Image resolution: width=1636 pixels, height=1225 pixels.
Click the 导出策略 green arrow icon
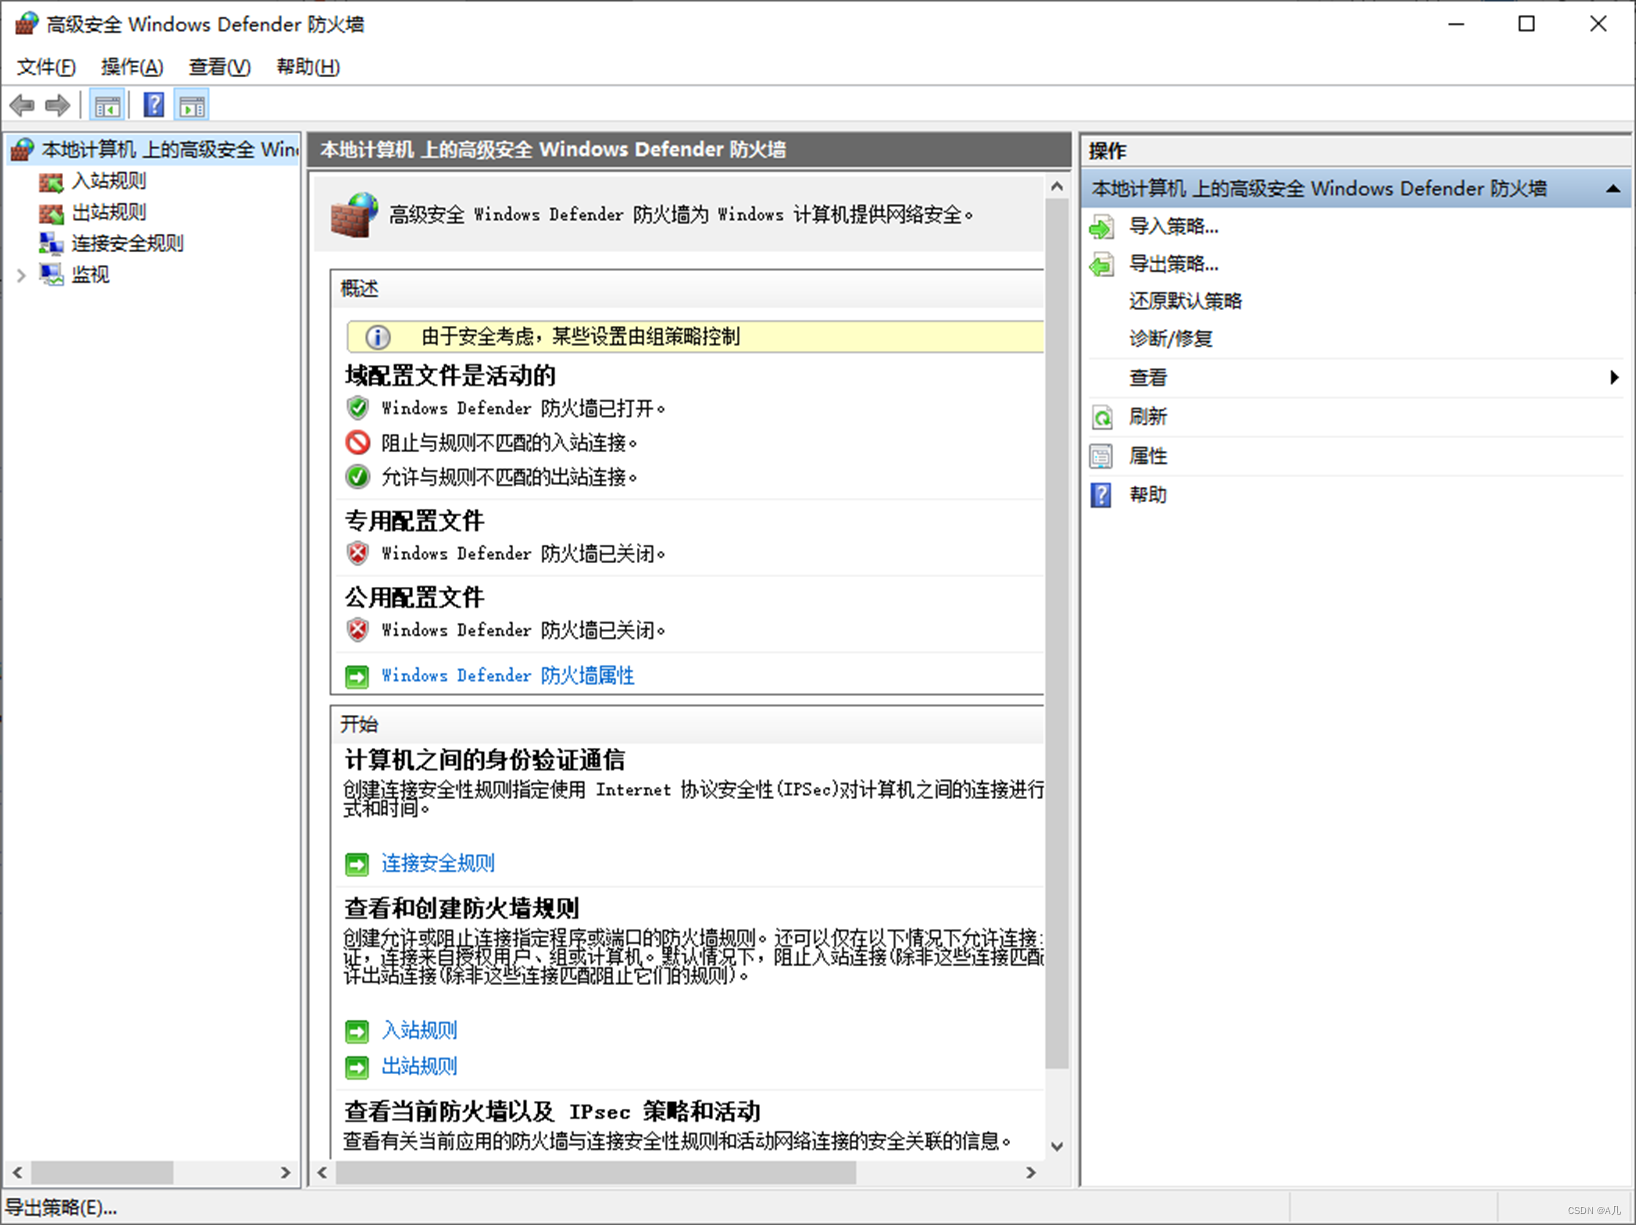pyautogui.click(x=1102, y=264)
